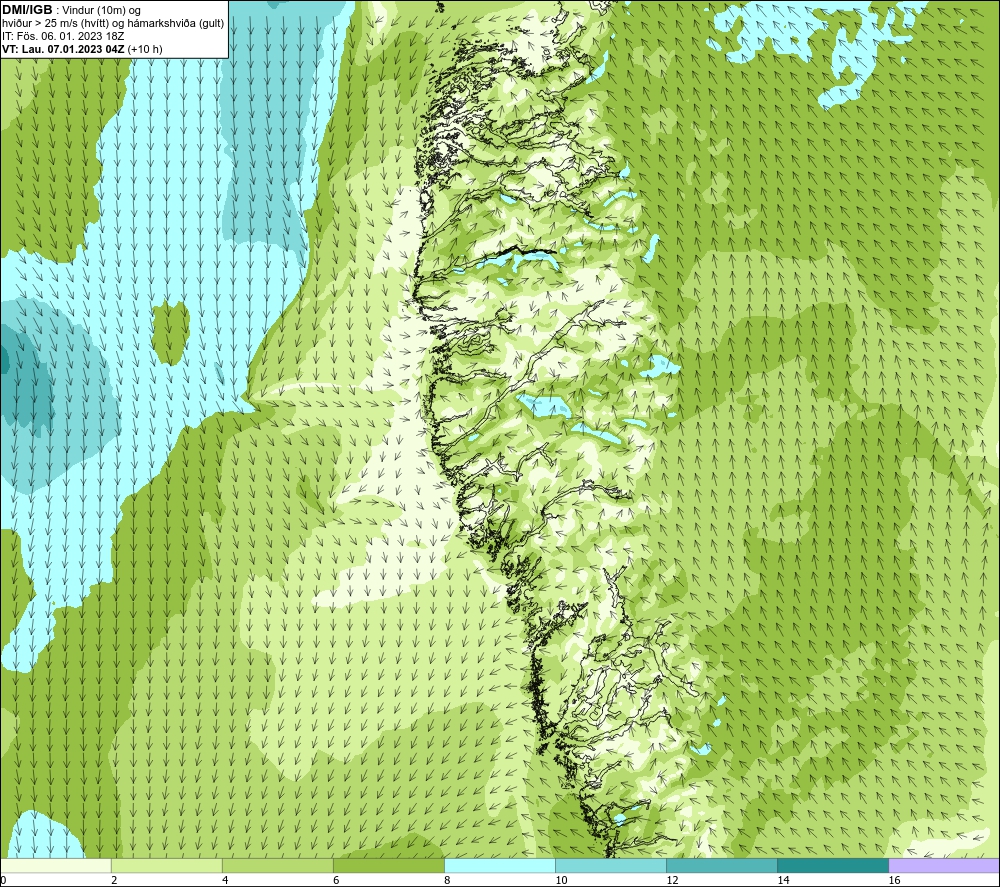The height and width of the screenshot is (887, 1000).
Task: Click the legend tick label 2
Action: [114, 881]
